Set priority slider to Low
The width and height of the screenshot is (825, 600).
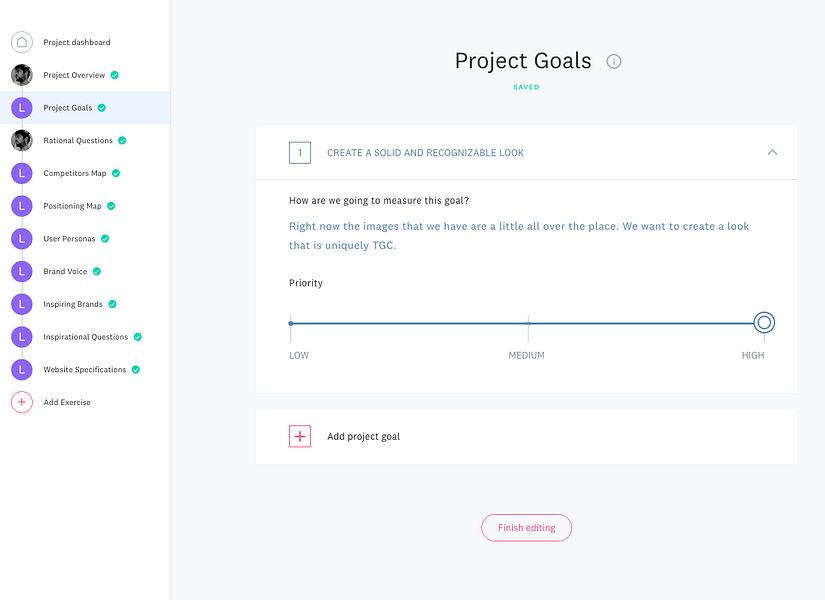pyautogui.click(x=291, y=323)
